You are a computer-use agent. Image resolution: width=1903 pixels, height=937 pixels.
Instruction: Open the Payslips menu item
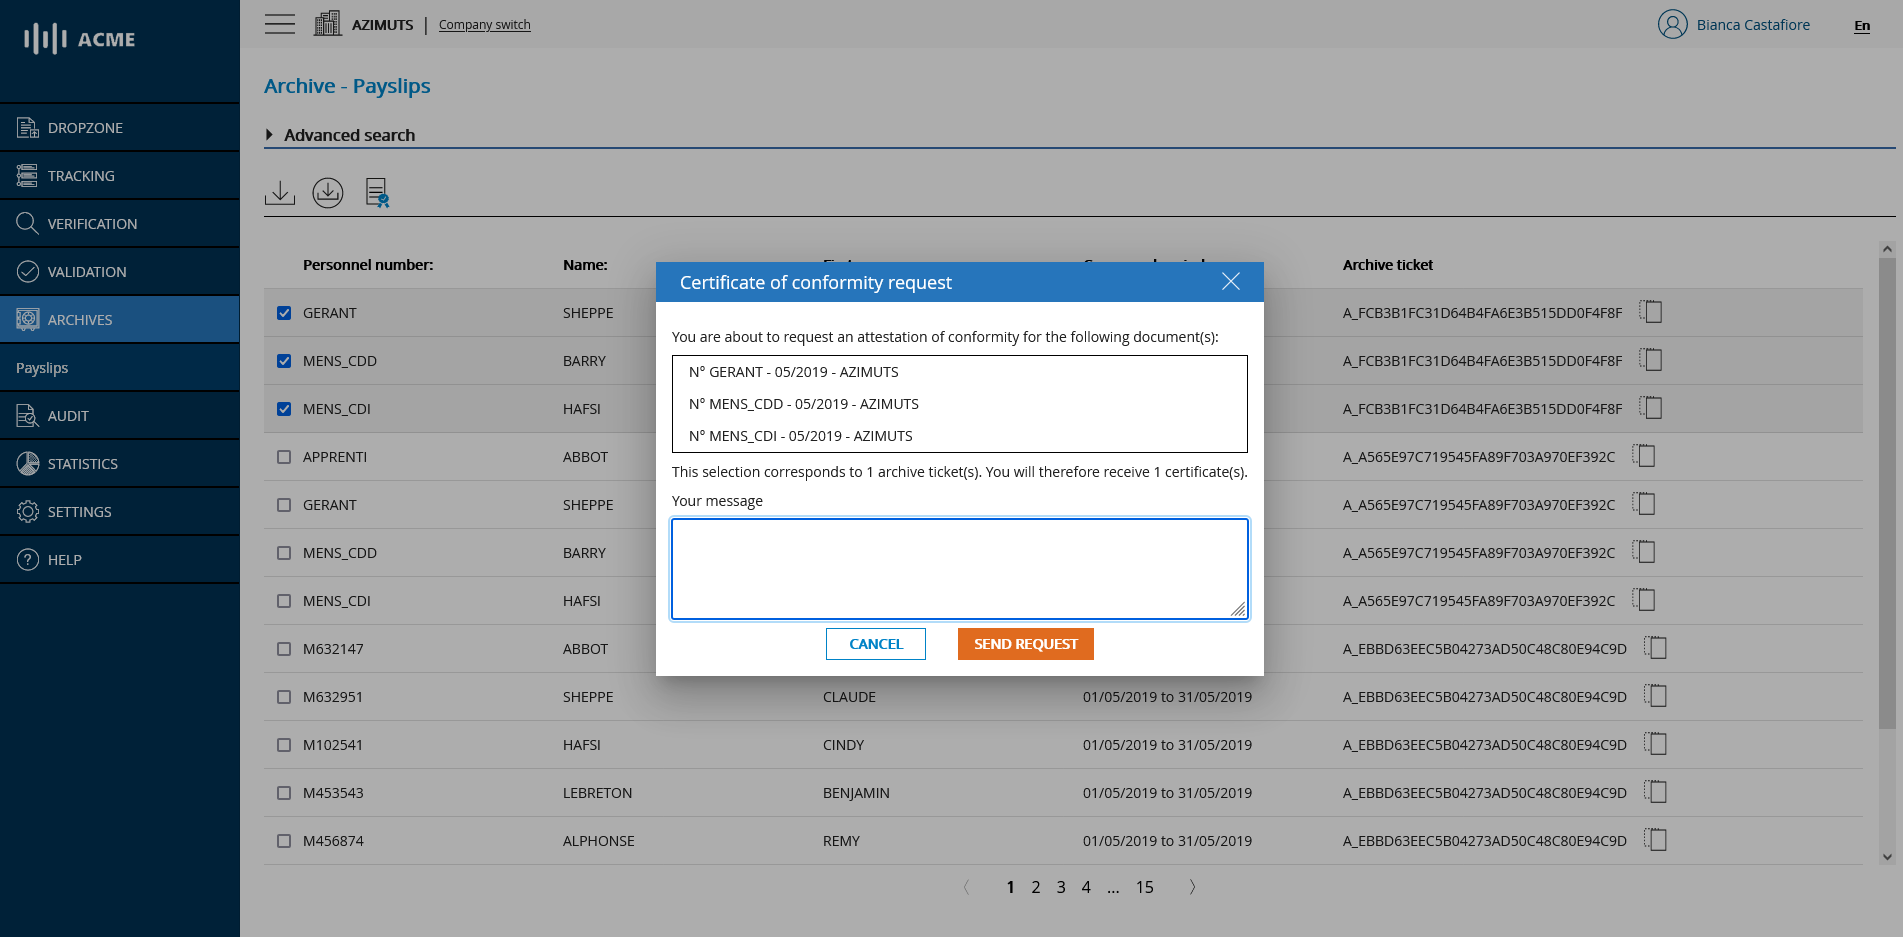pos(42,367)
